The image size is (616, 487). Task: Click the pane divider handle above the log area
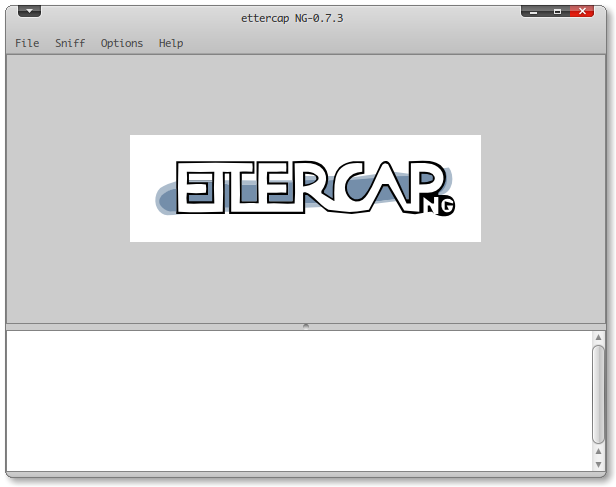(x=306, y=326)
